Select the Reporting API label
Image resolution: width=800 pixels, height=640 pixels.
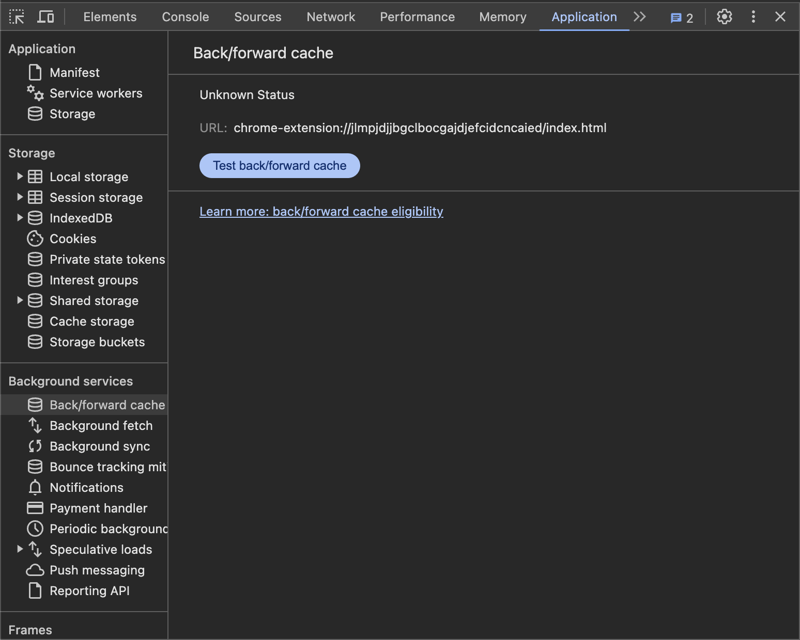(x=89, y=590)
